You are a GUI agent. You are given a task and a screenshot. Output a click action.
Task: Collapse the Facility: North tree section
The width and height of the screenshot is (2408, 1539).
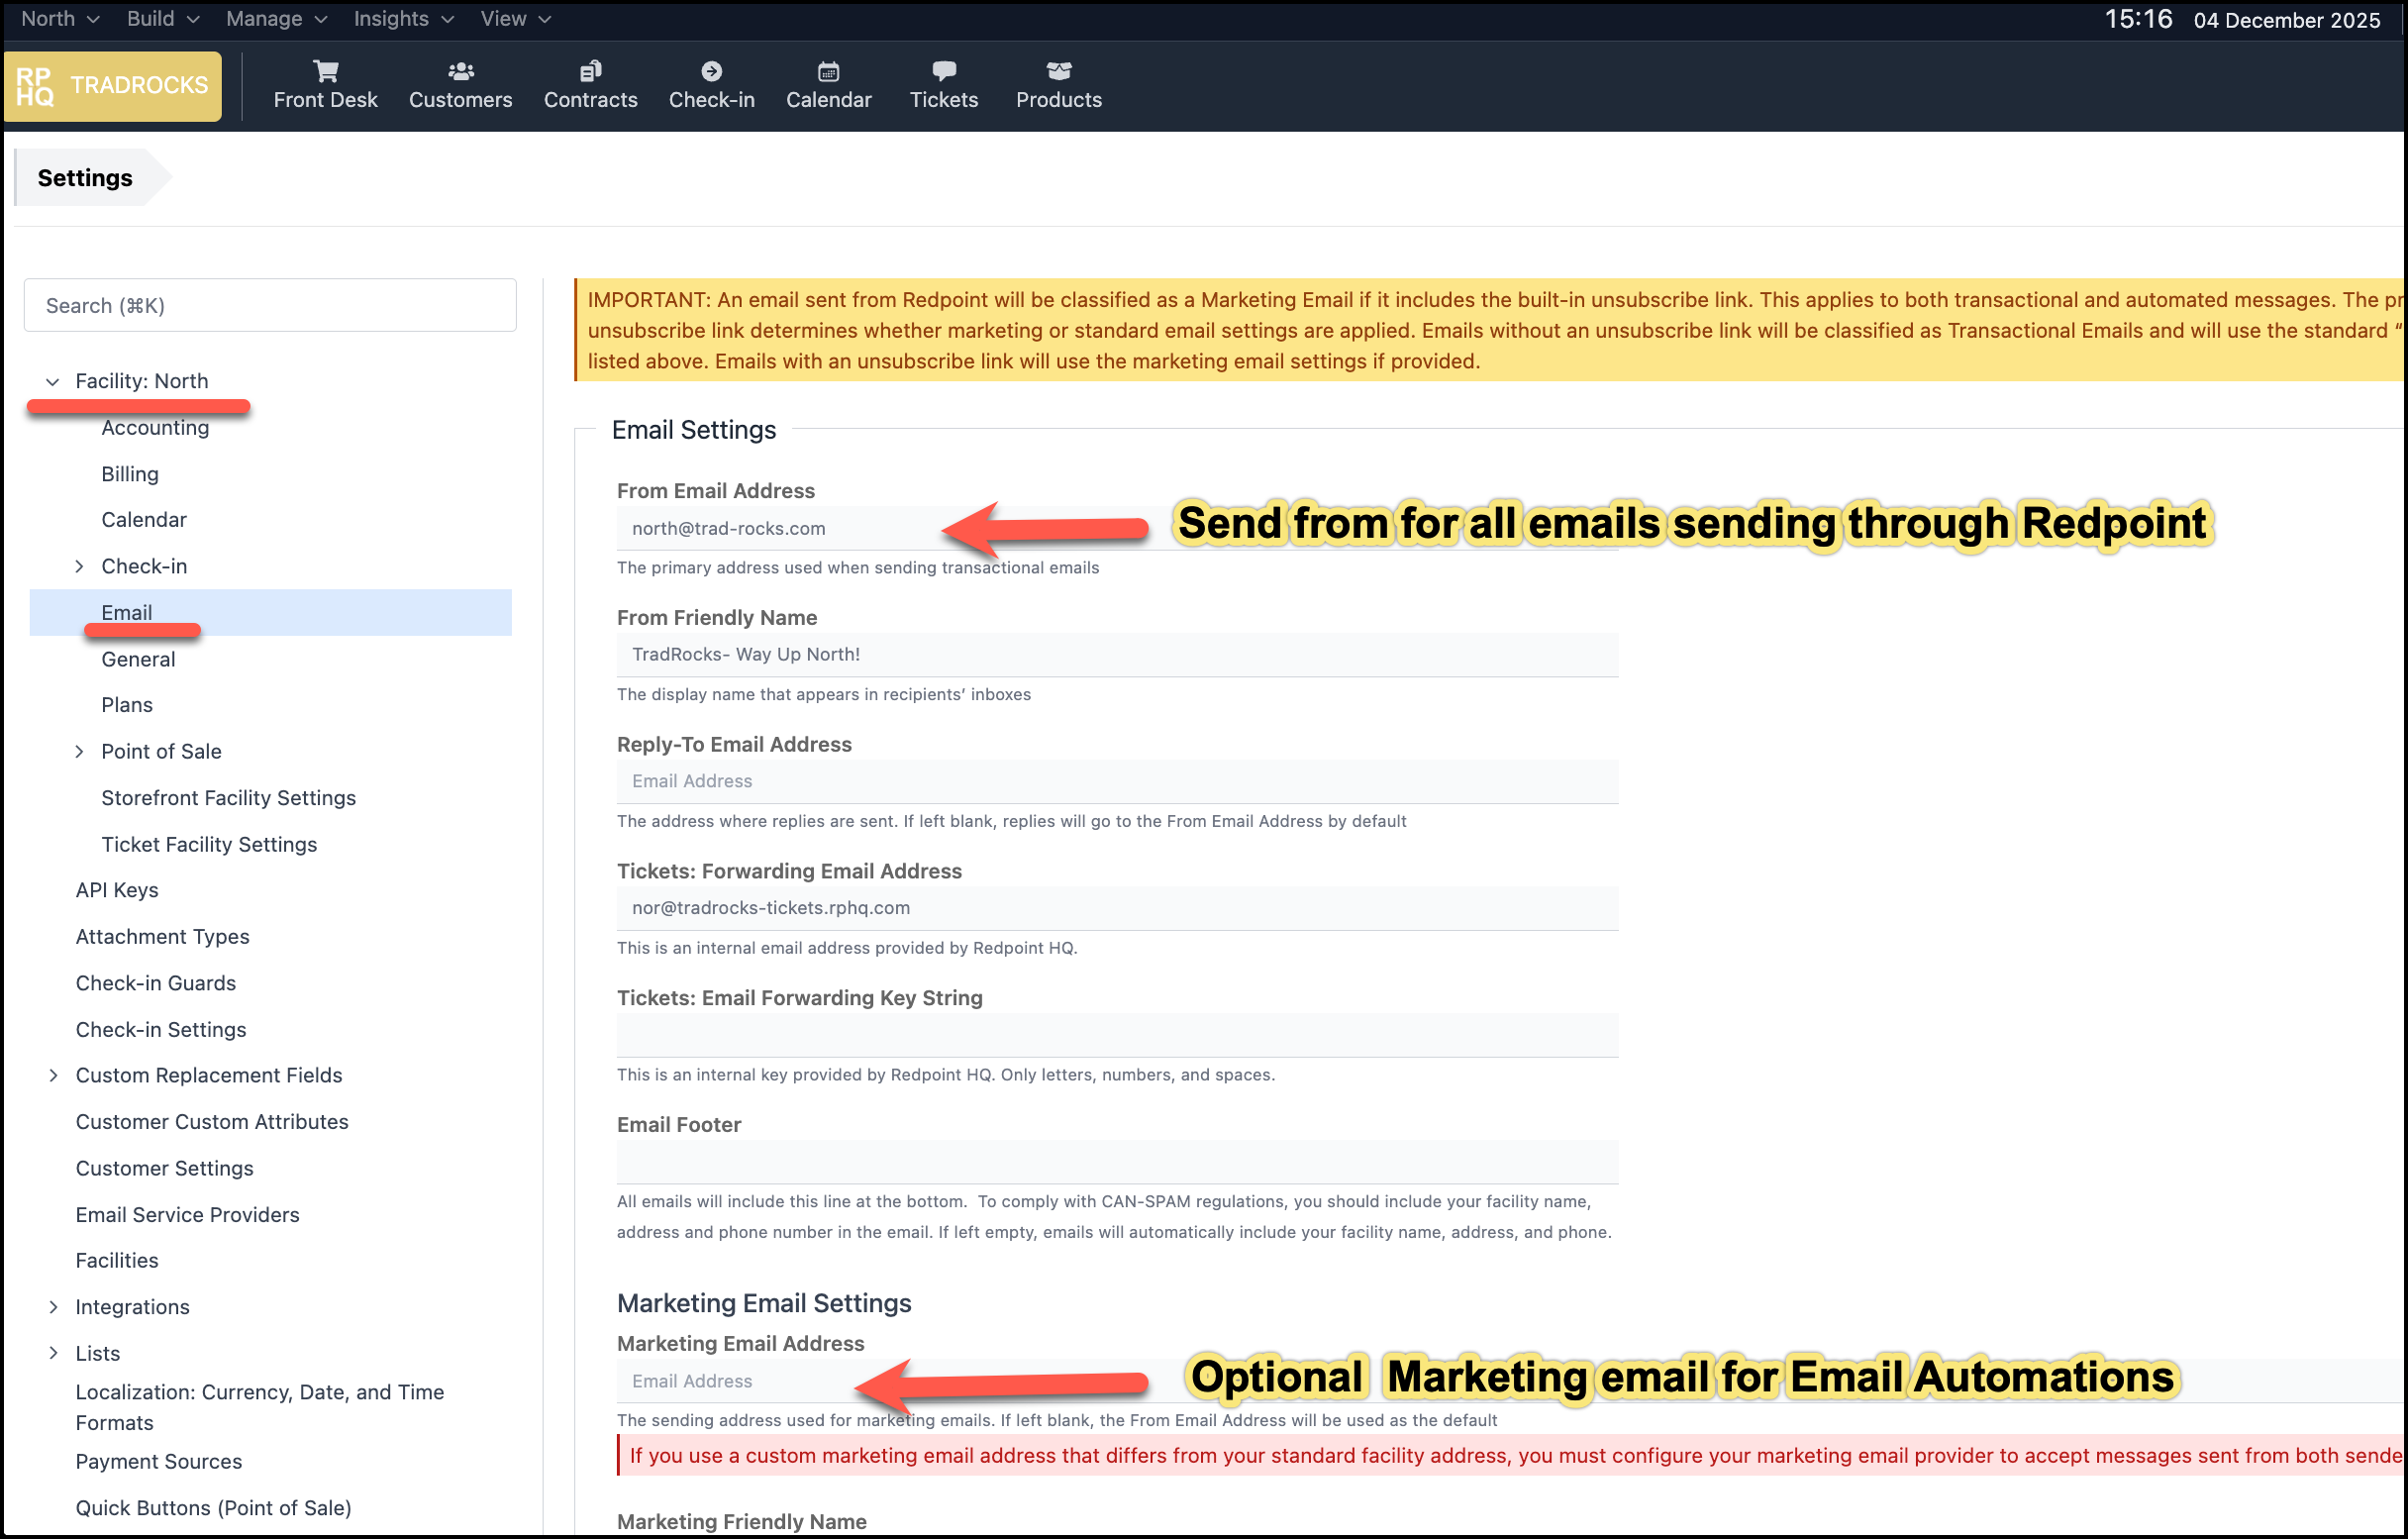pos(53,381)
